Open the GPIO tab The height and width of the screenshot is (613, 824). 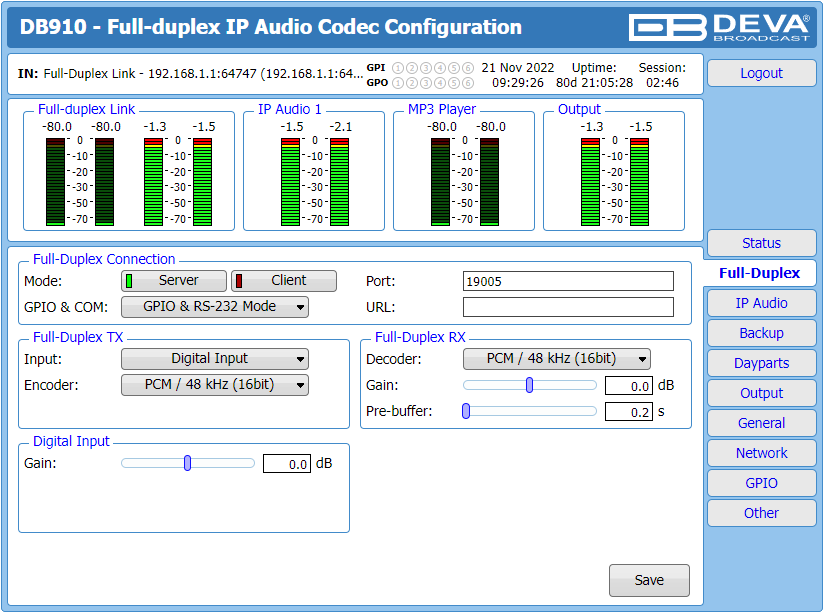point(761,483)
